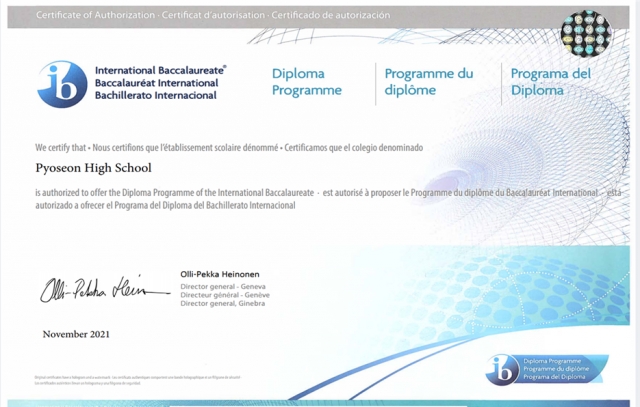Screen dimensions: 640x407
Task: Click the round IB logo at top left
Action: 62,84
